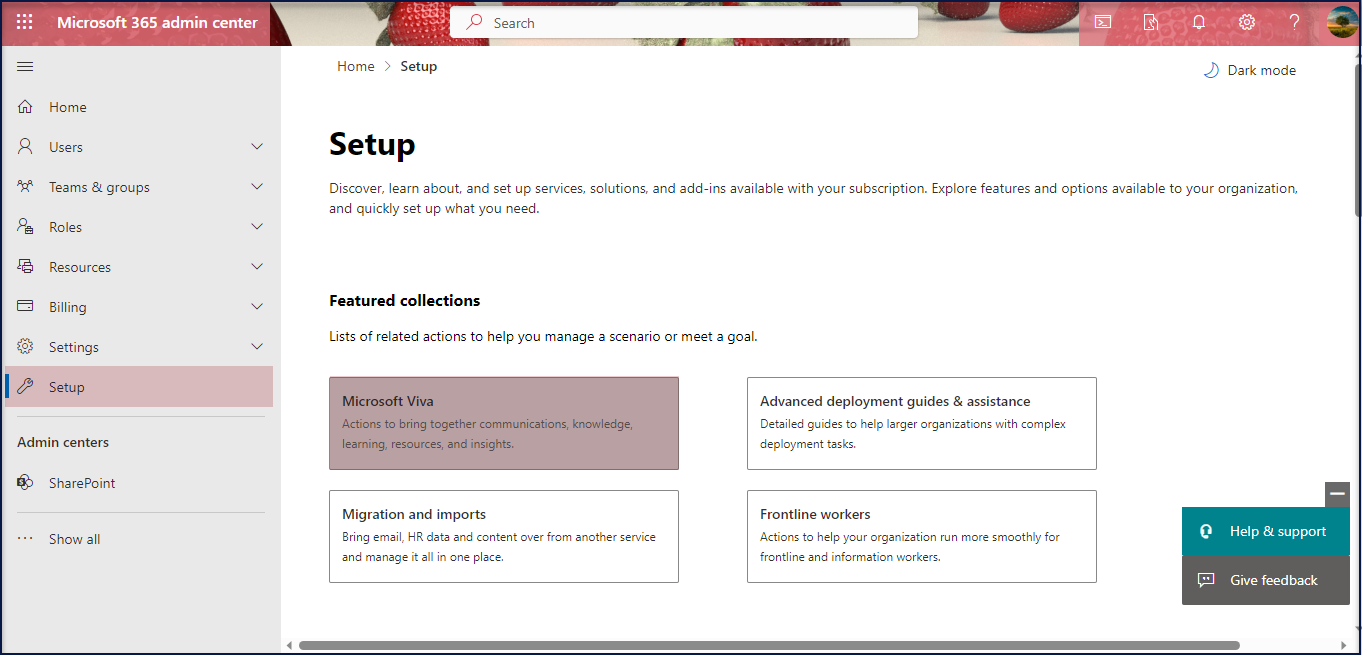Open the SharePoint admin center

click(81, 482)
